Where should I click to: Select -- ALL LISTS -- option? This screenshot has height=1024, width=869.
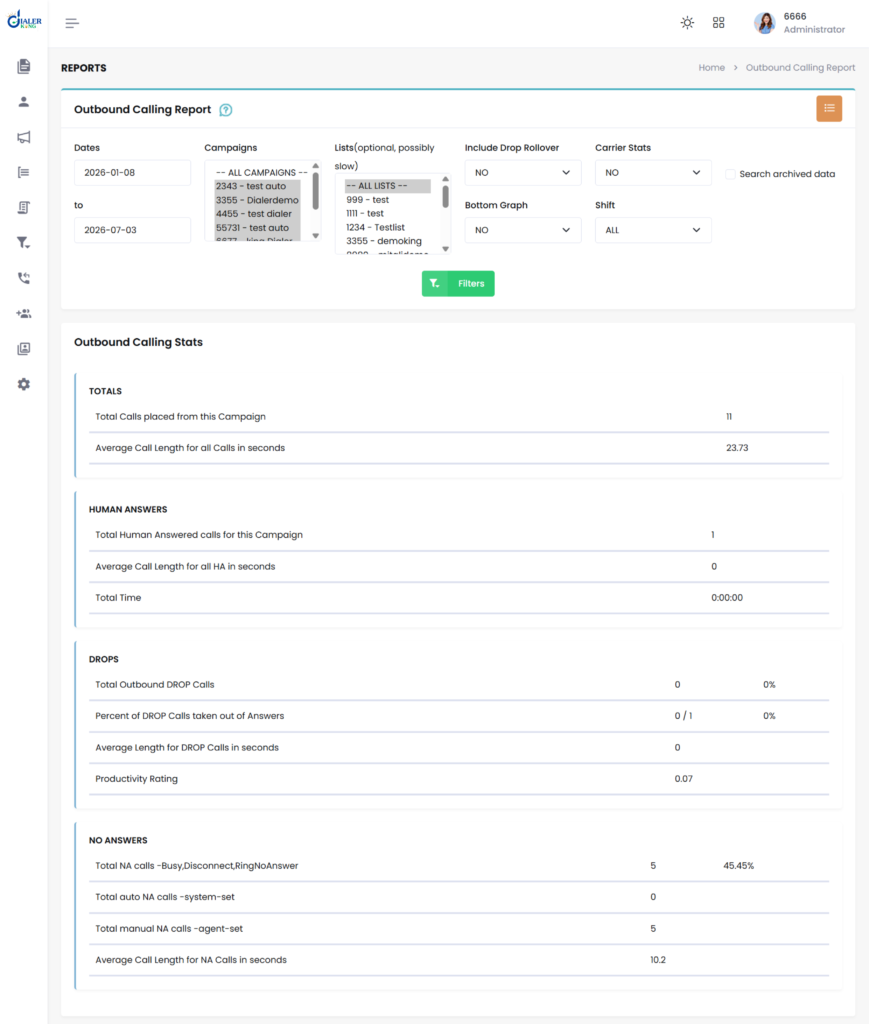tap(388, 186)
